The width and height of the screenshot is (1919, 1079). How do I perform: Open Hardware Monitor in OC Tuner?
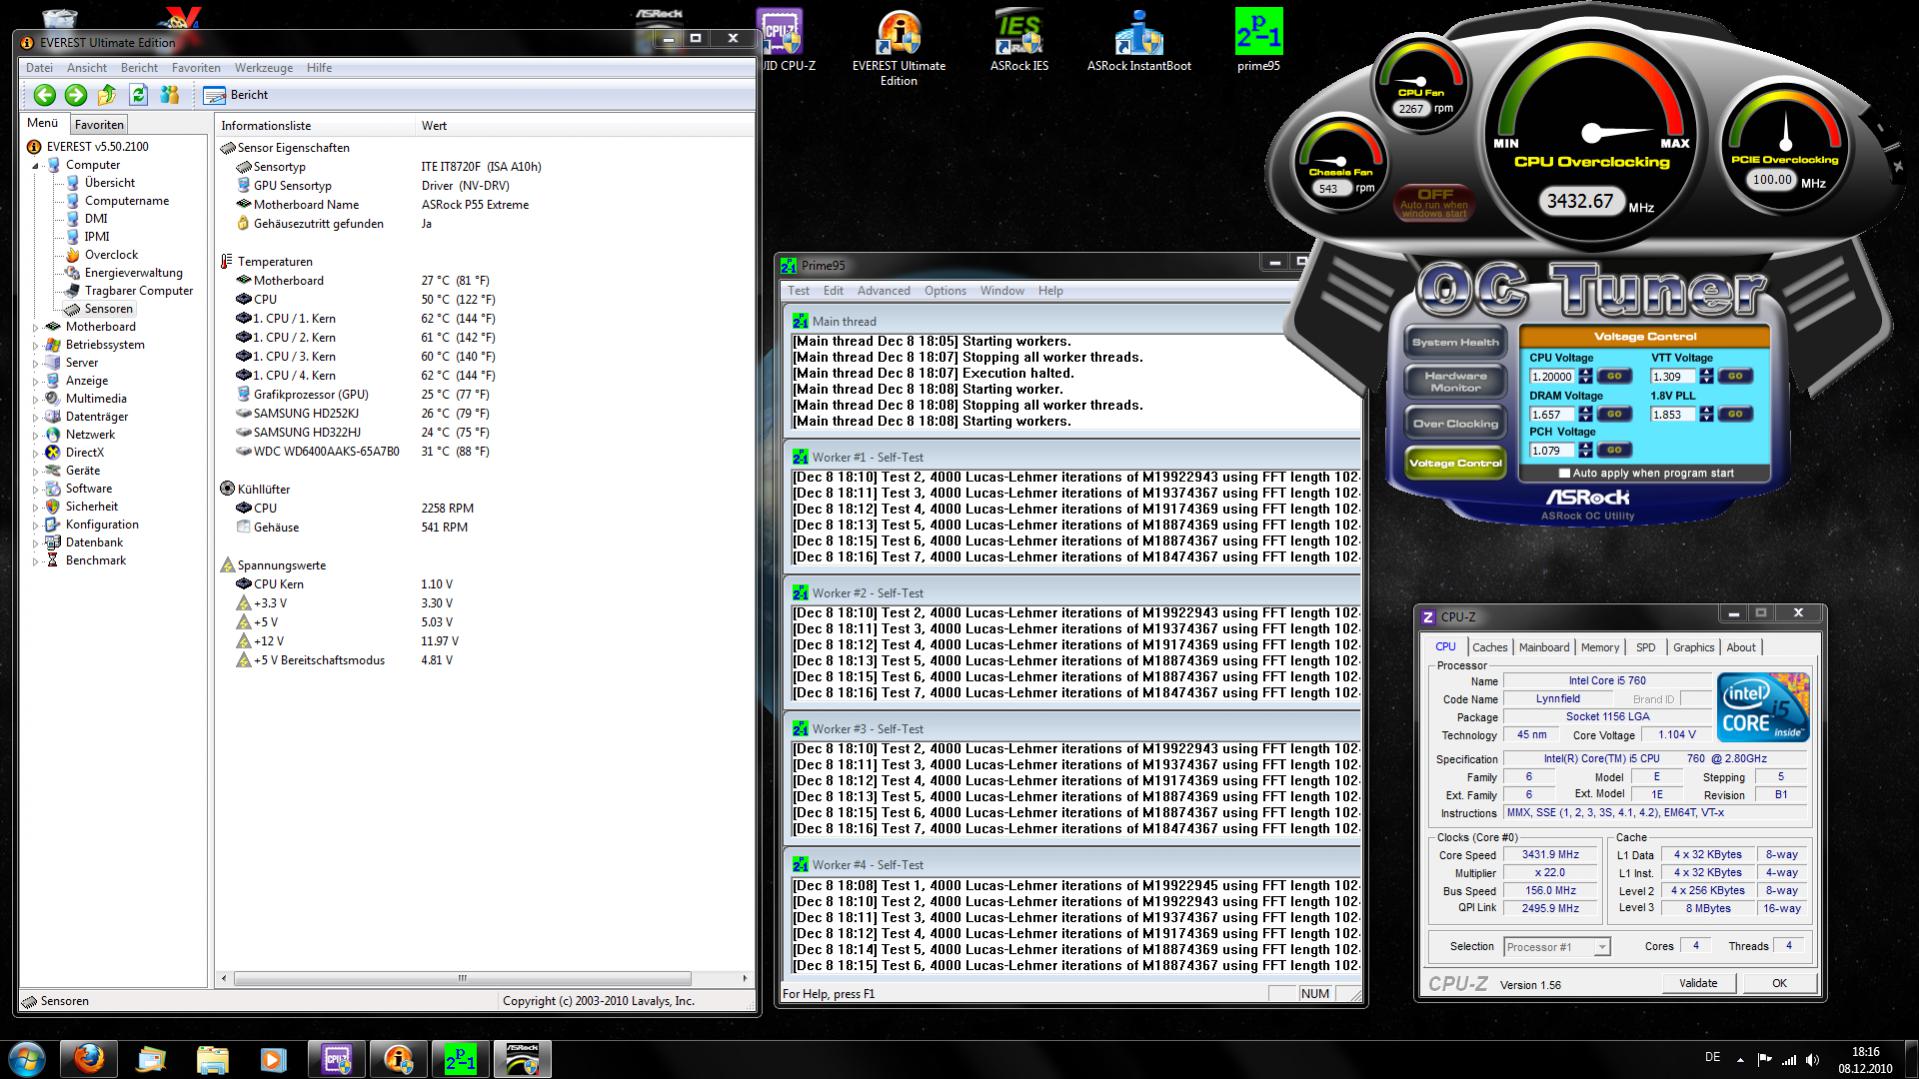point(1455,382)
